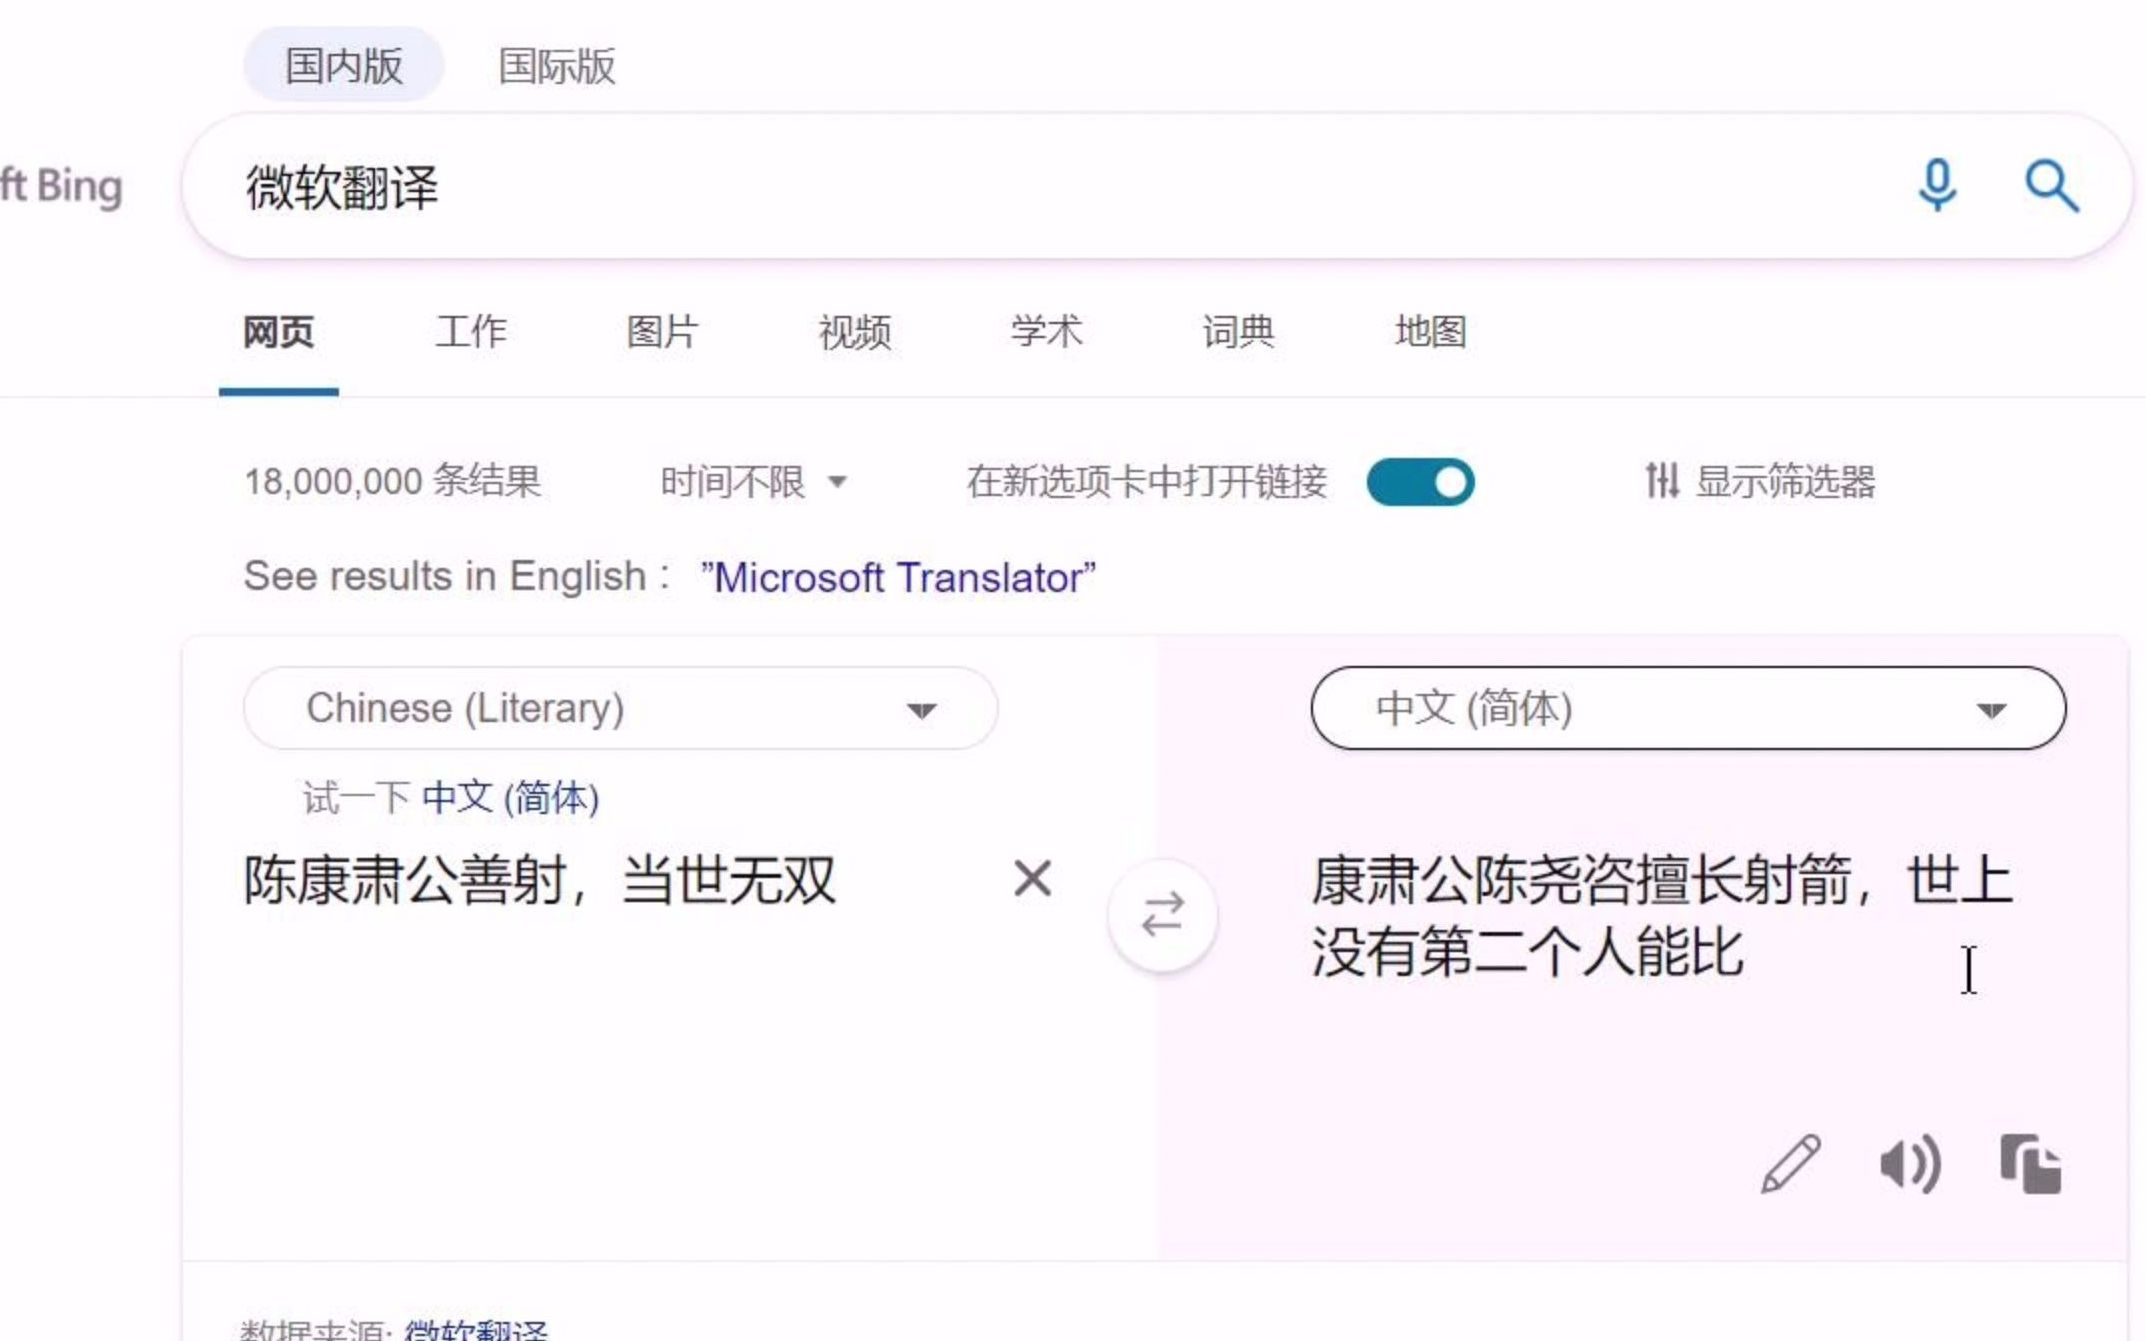Swap source and target languages
The width and height of the screenshot is (2146, 1341).
click(x=1162, y=915)
